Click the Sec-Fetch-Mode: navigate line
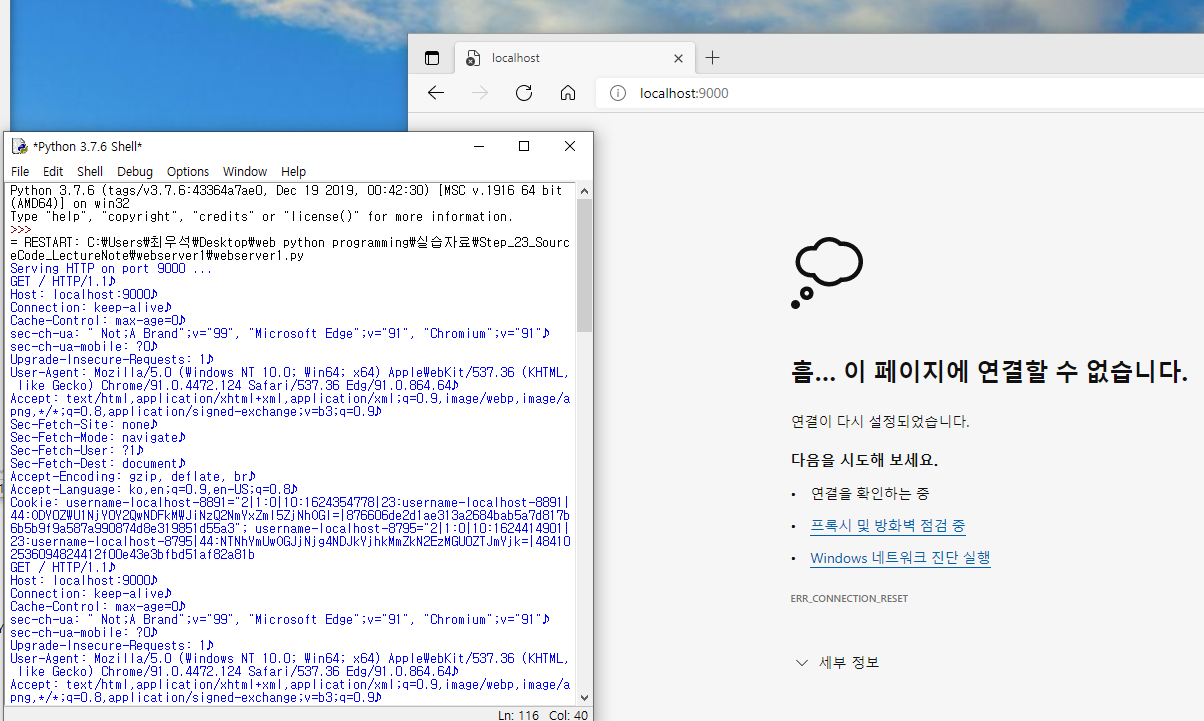This screenshot has width=1204, height=721. 98,438
